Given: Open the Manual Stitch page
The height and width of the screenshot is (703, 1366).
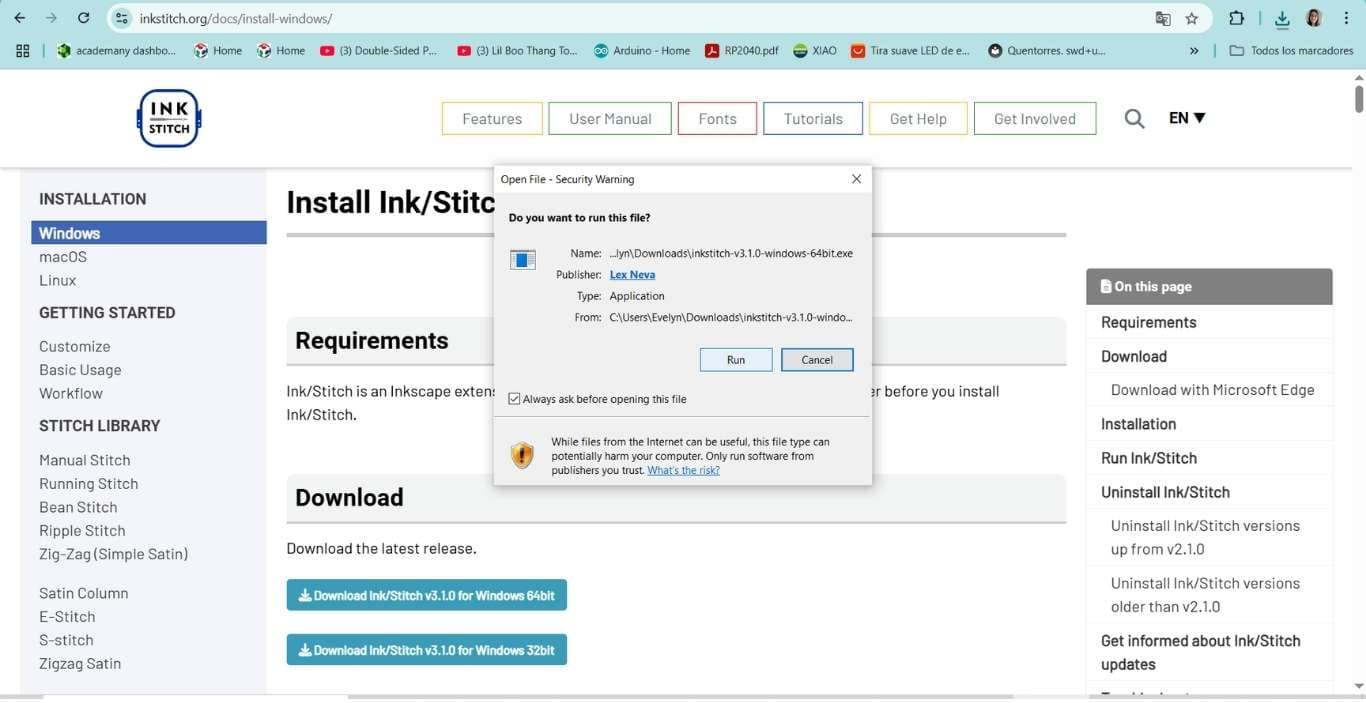Looking at the screenshot, I should (85, 460).
